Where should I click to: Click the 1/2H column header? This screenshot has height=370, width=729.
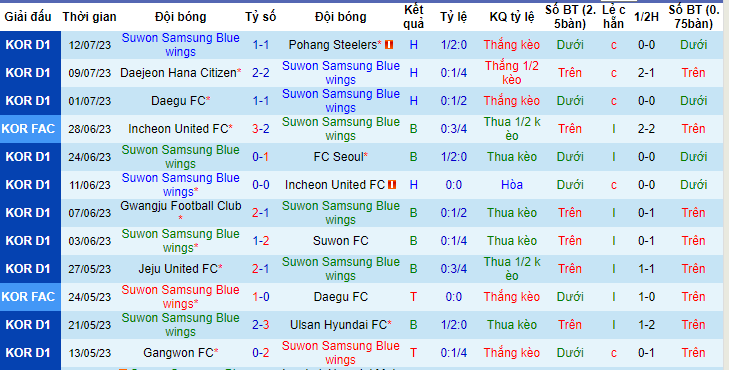coord(647,17)
